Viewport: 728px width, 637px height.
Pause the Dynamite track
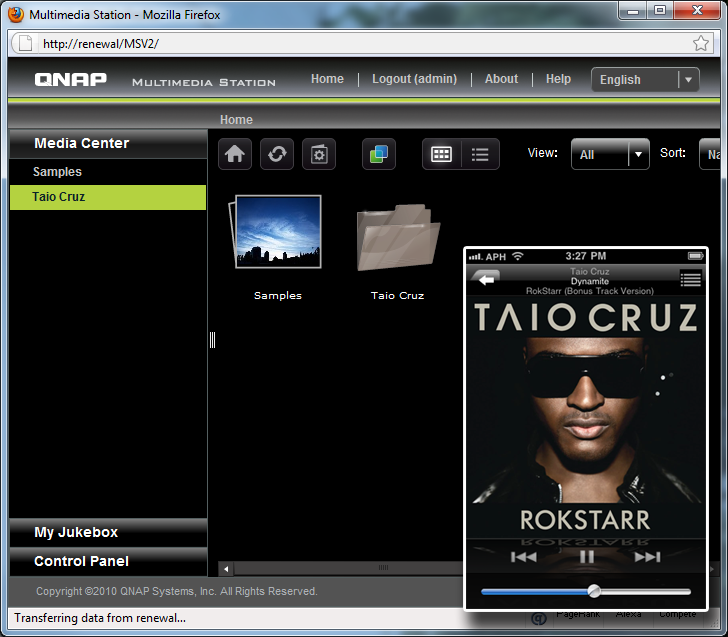587,557
